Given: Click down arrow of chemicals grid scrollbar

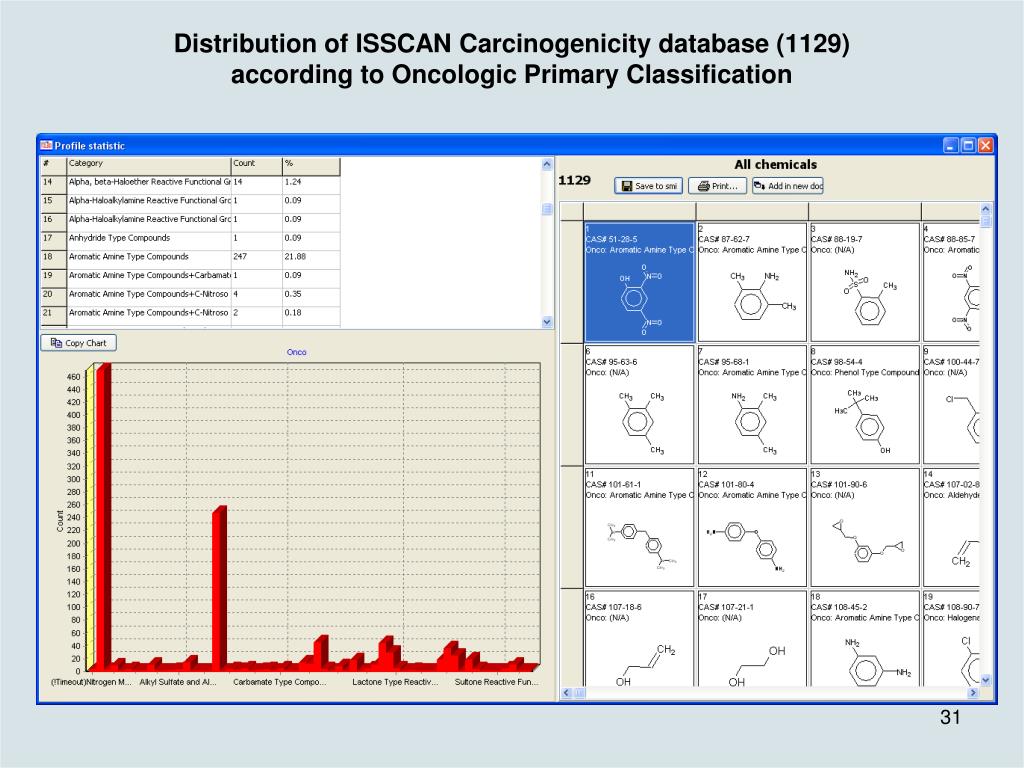Looking at the screenshot, I should point(985,680).
